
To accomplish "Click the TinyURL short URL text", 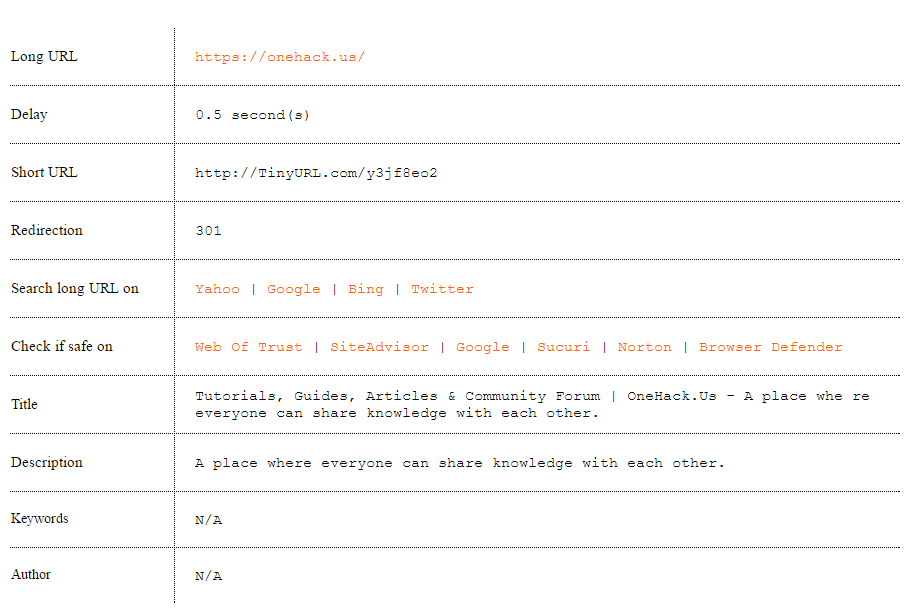I will coord(316,173).
